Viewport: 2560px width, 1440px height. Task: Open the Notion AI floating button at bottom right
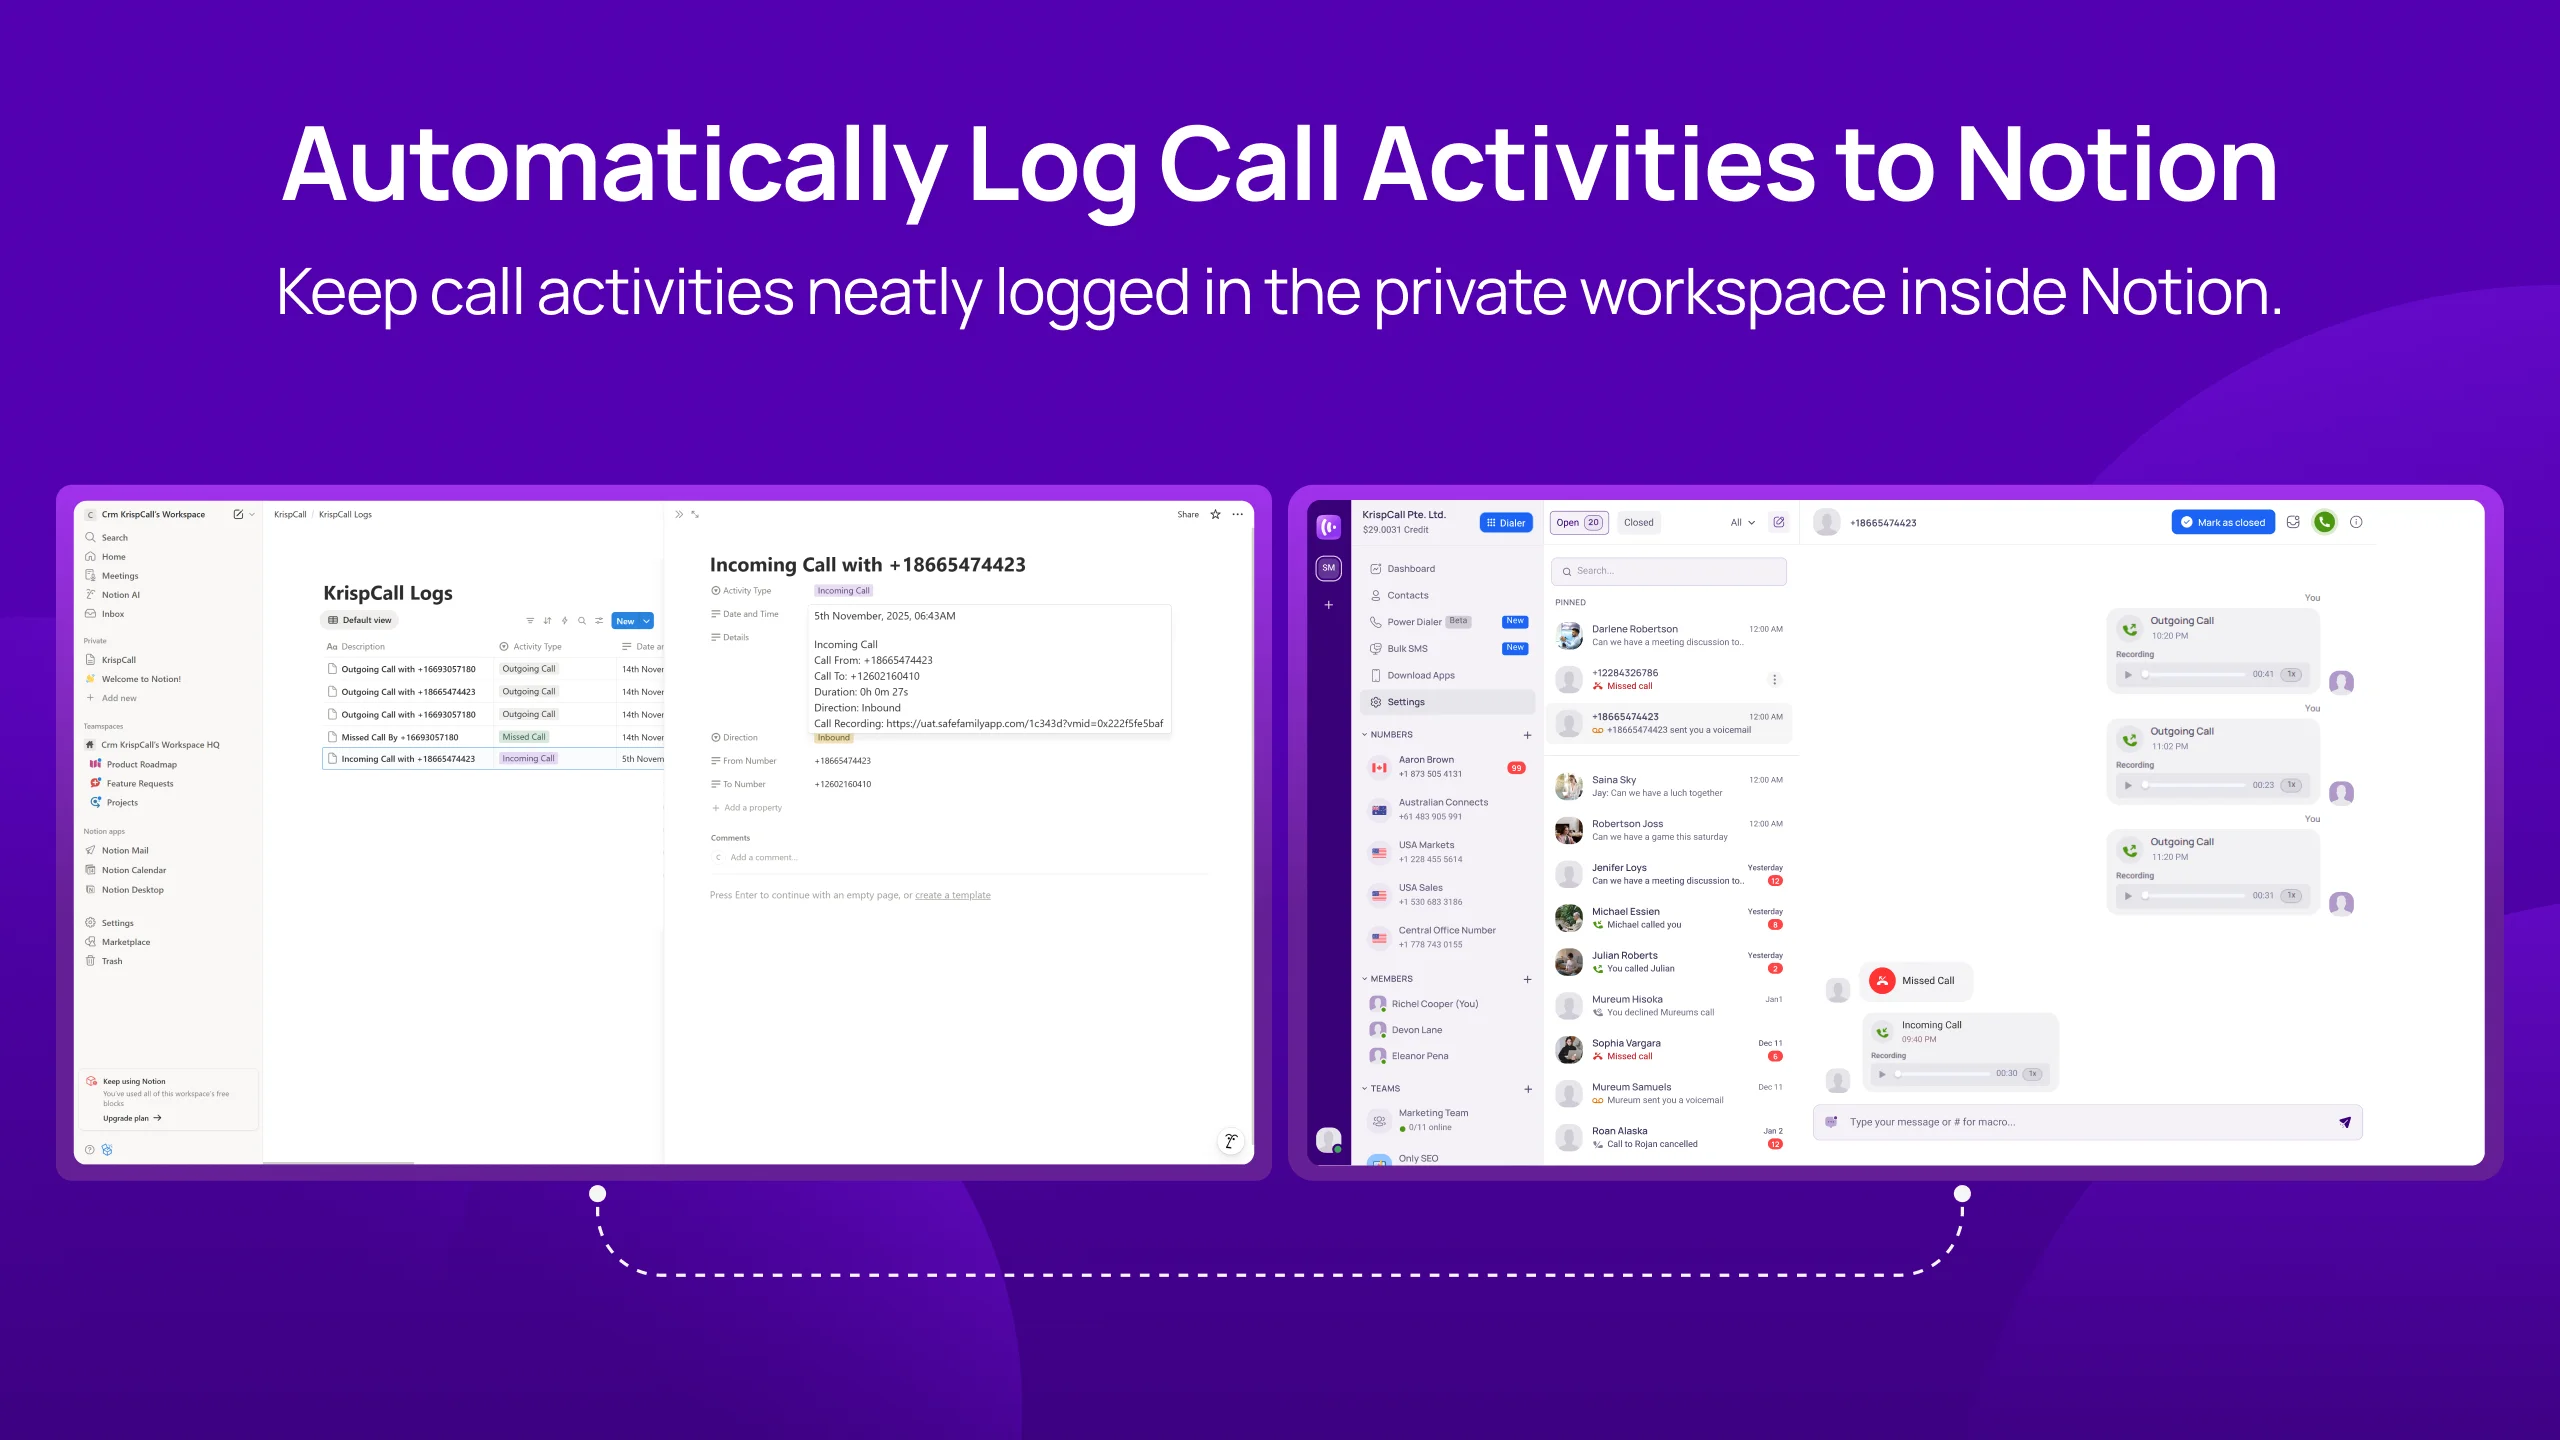pos(1231,1141)
